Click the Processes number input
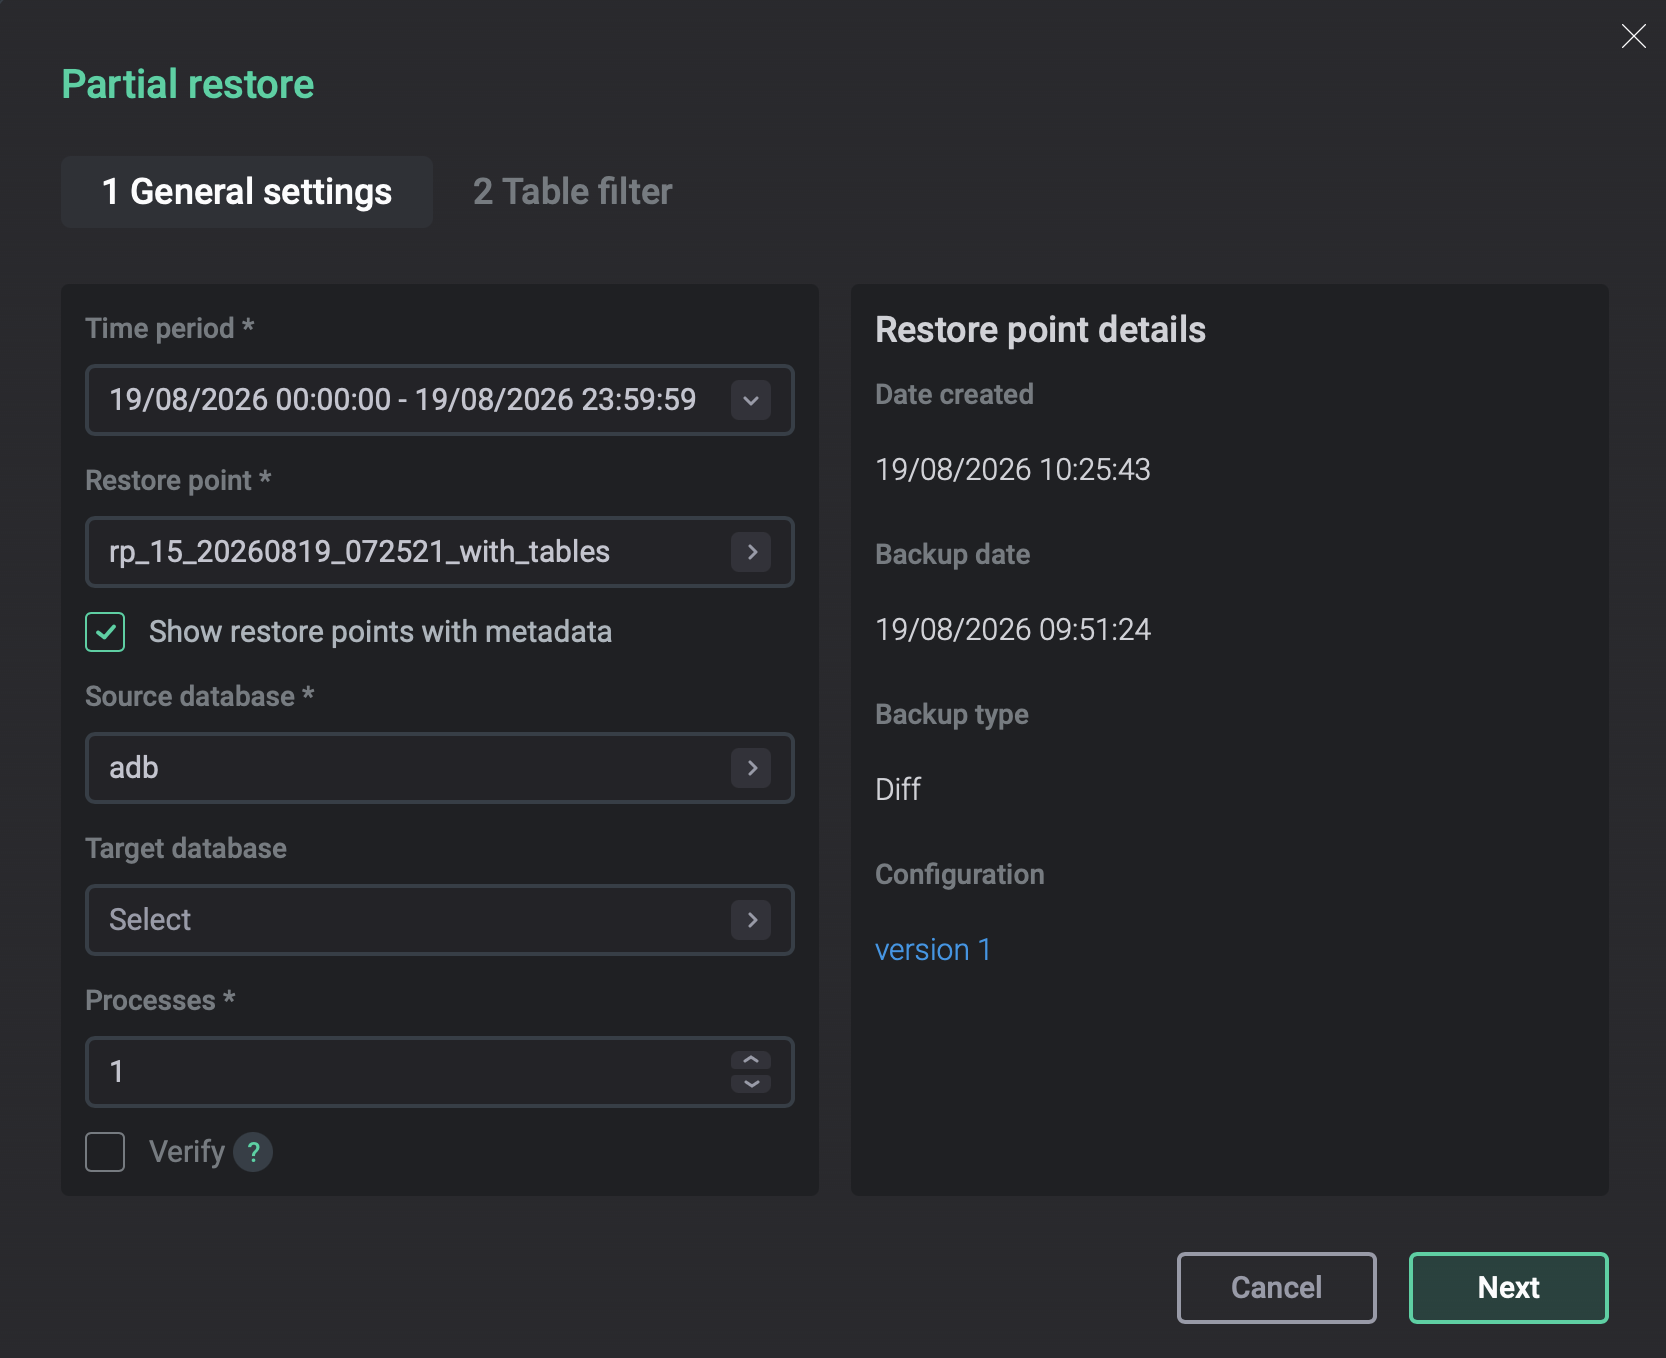Viewport: 1666px width, 1358px height. pos(440,1072)
